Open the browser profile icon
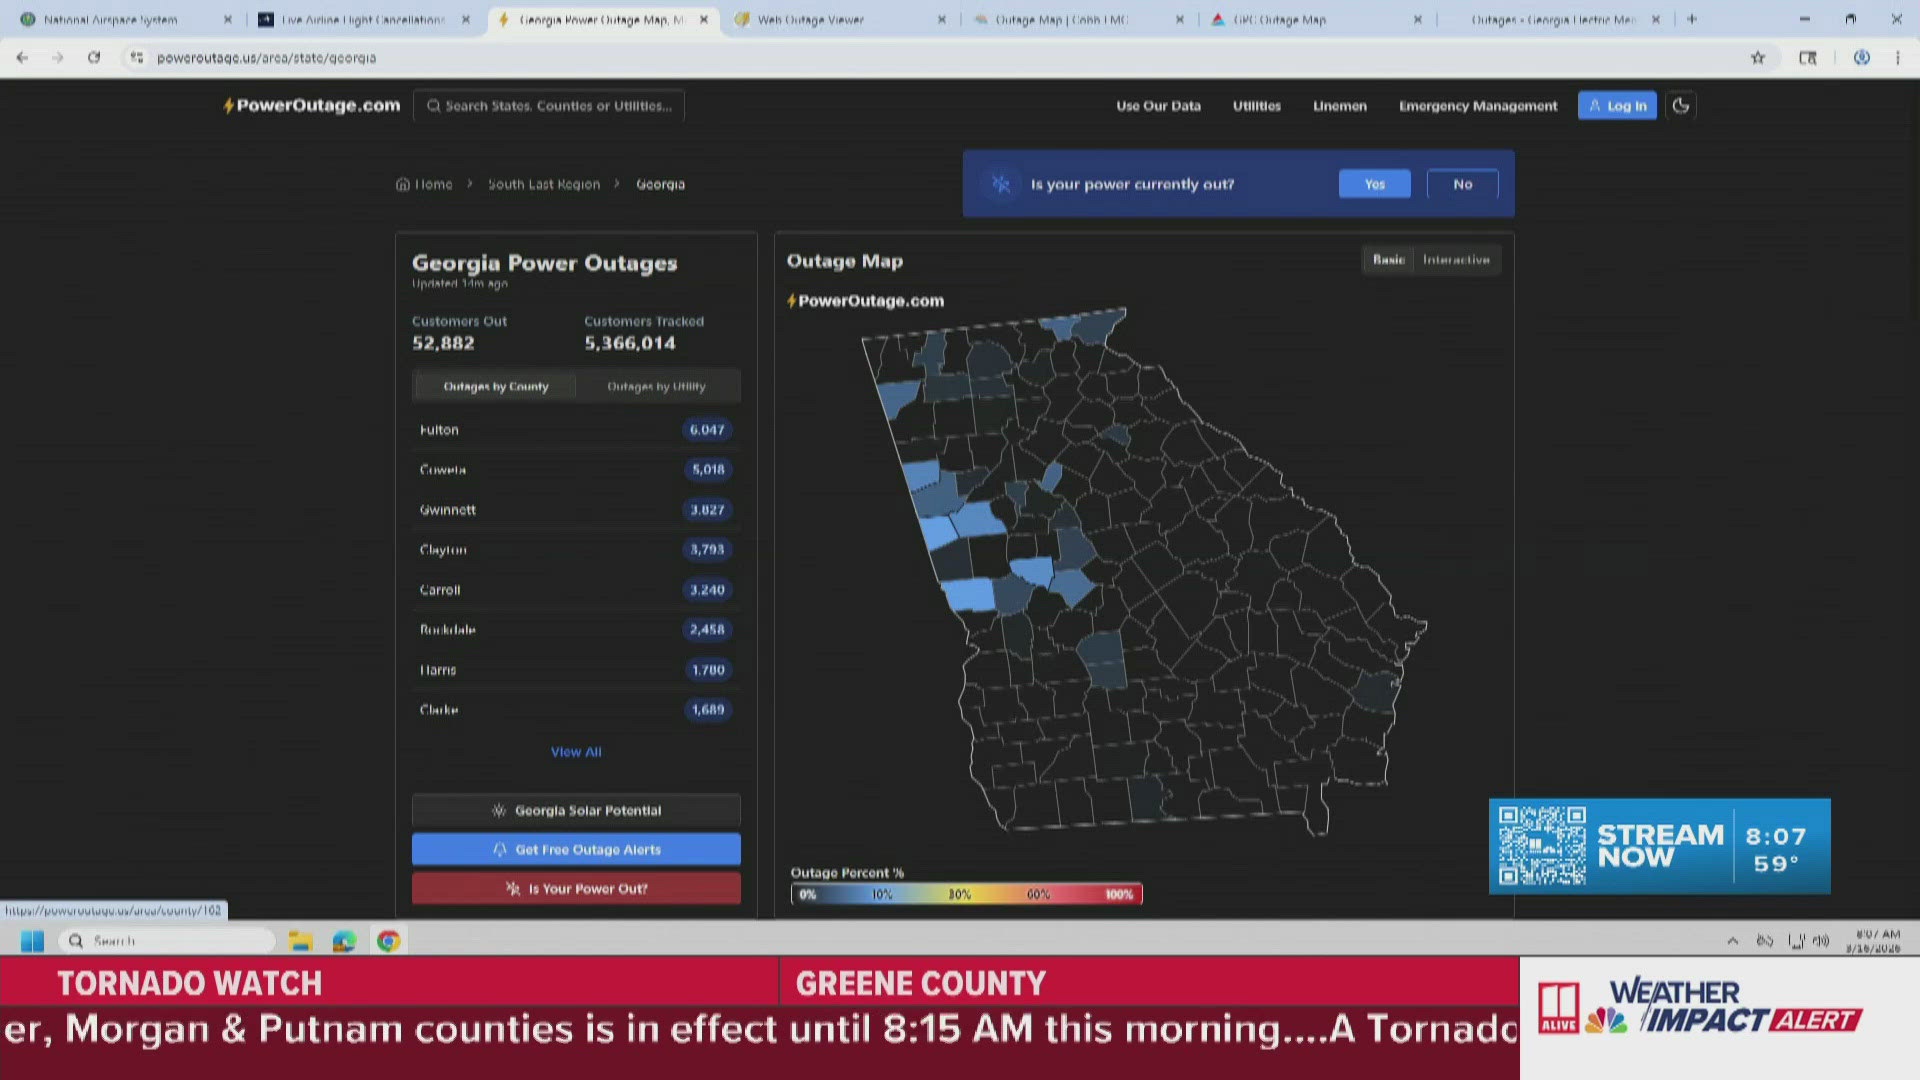The image size is (1920, 1080). (x=1861, y=58)
